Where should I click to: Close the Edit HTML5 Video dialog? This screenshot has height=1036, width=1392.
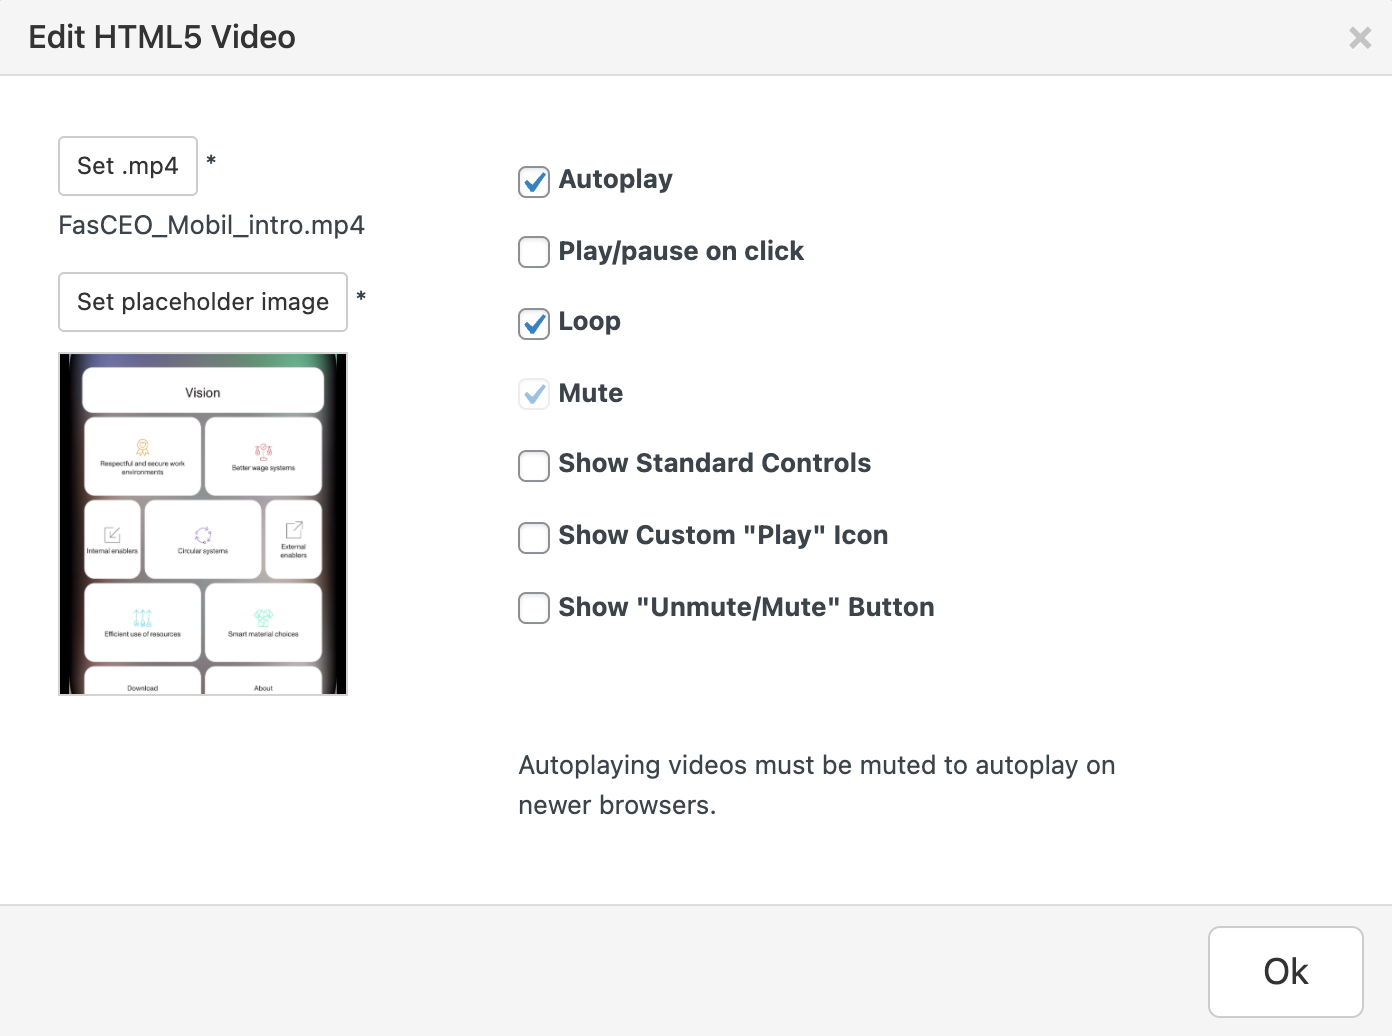point(1359,38)
